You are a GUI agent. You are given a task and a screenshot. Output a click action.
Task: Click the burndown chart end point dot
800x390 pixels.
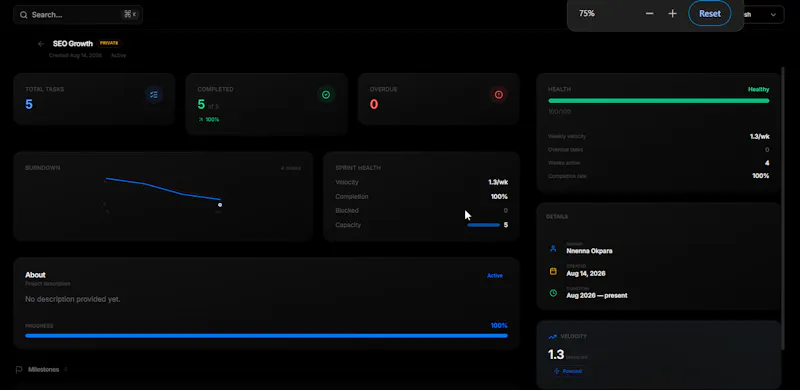click(x=220, y=205)
